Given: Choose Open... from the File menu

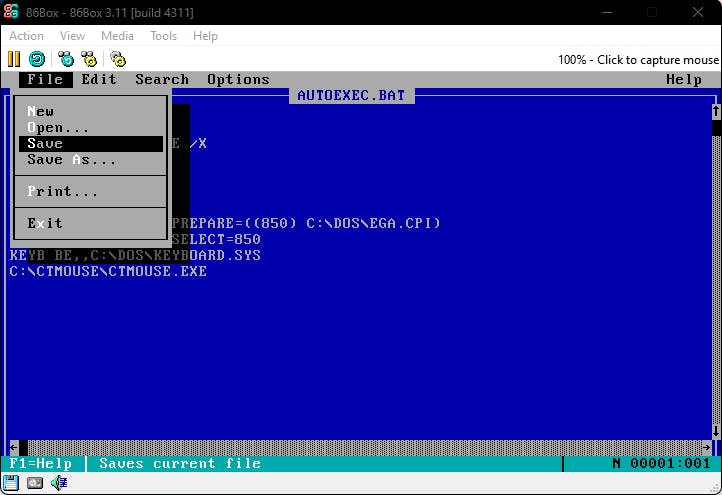Looking at the screenshot, I should (x=91, y=128).
